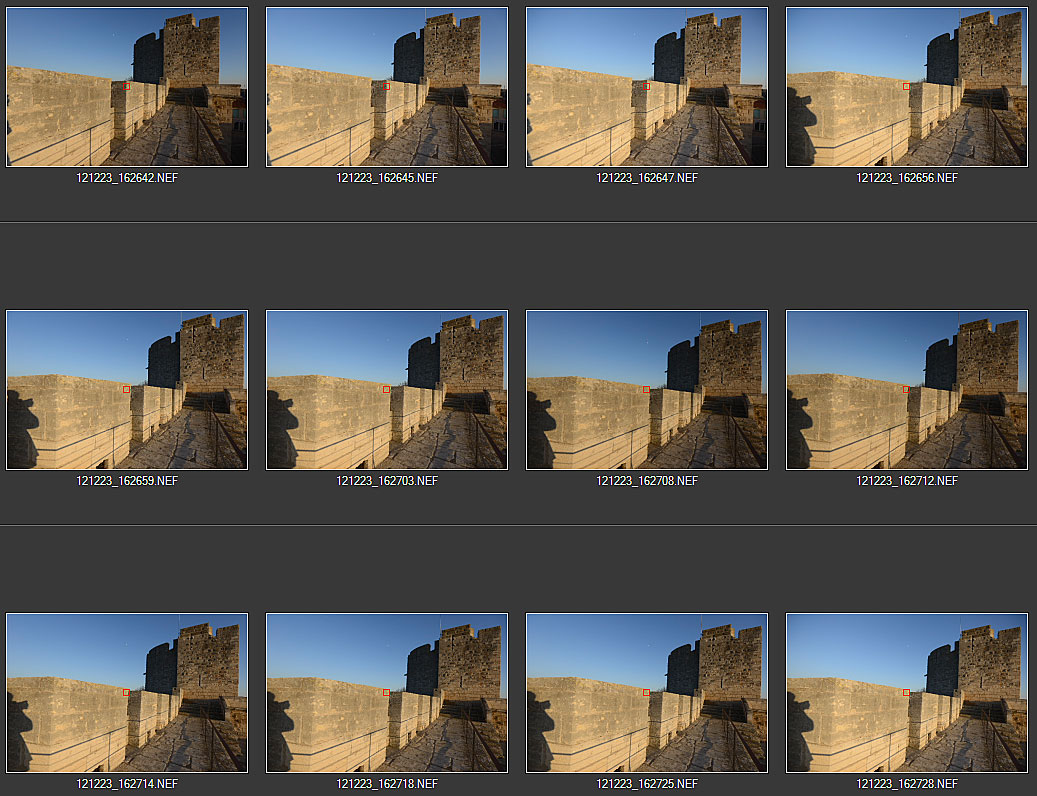Click the filename label 121223_162642.NEF

pyautogui.click(x=127, y=178)
